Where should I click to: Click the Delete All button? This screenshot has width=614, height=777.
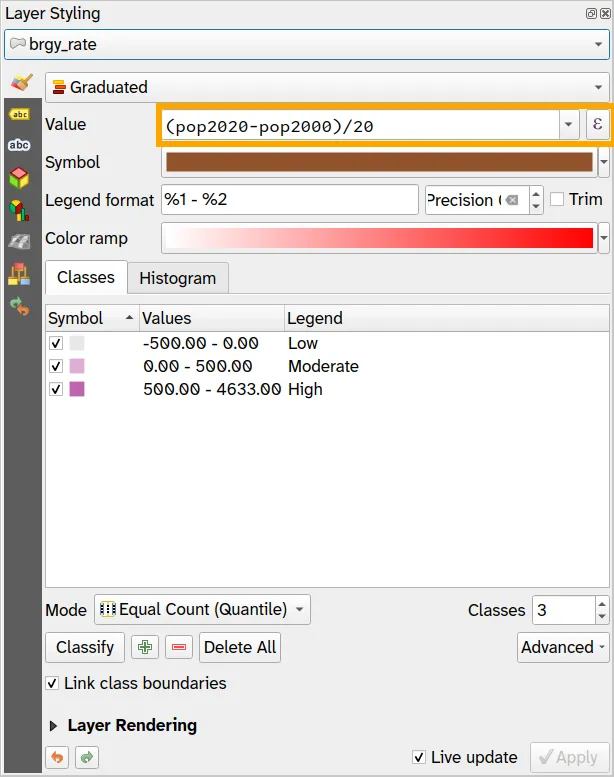(x=240, y=647)
